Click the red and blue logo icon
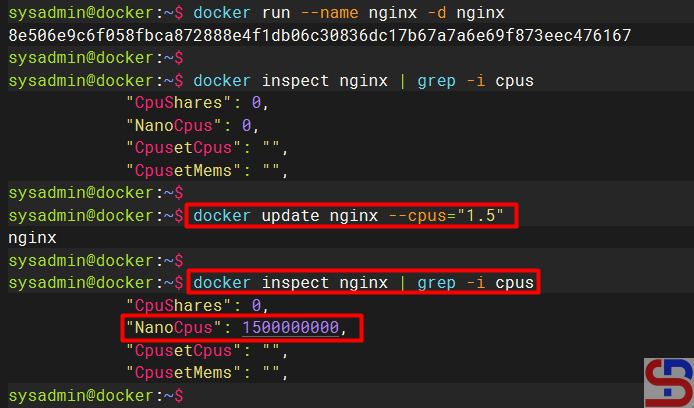Screen dimensions: 694x408 coord(669,381)
